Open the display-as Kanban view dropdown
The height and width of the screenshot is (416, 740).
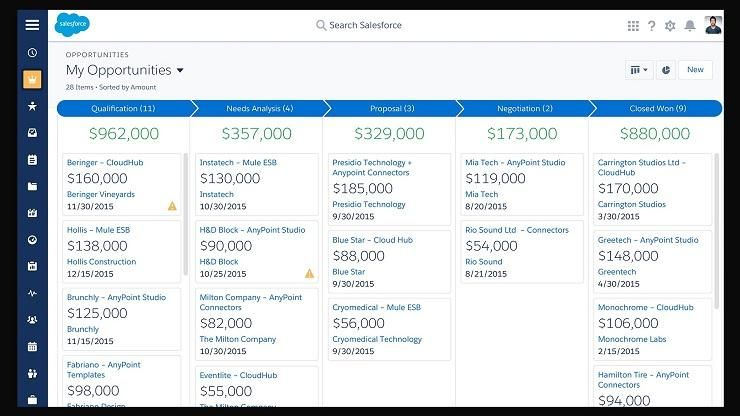[639, 70]
